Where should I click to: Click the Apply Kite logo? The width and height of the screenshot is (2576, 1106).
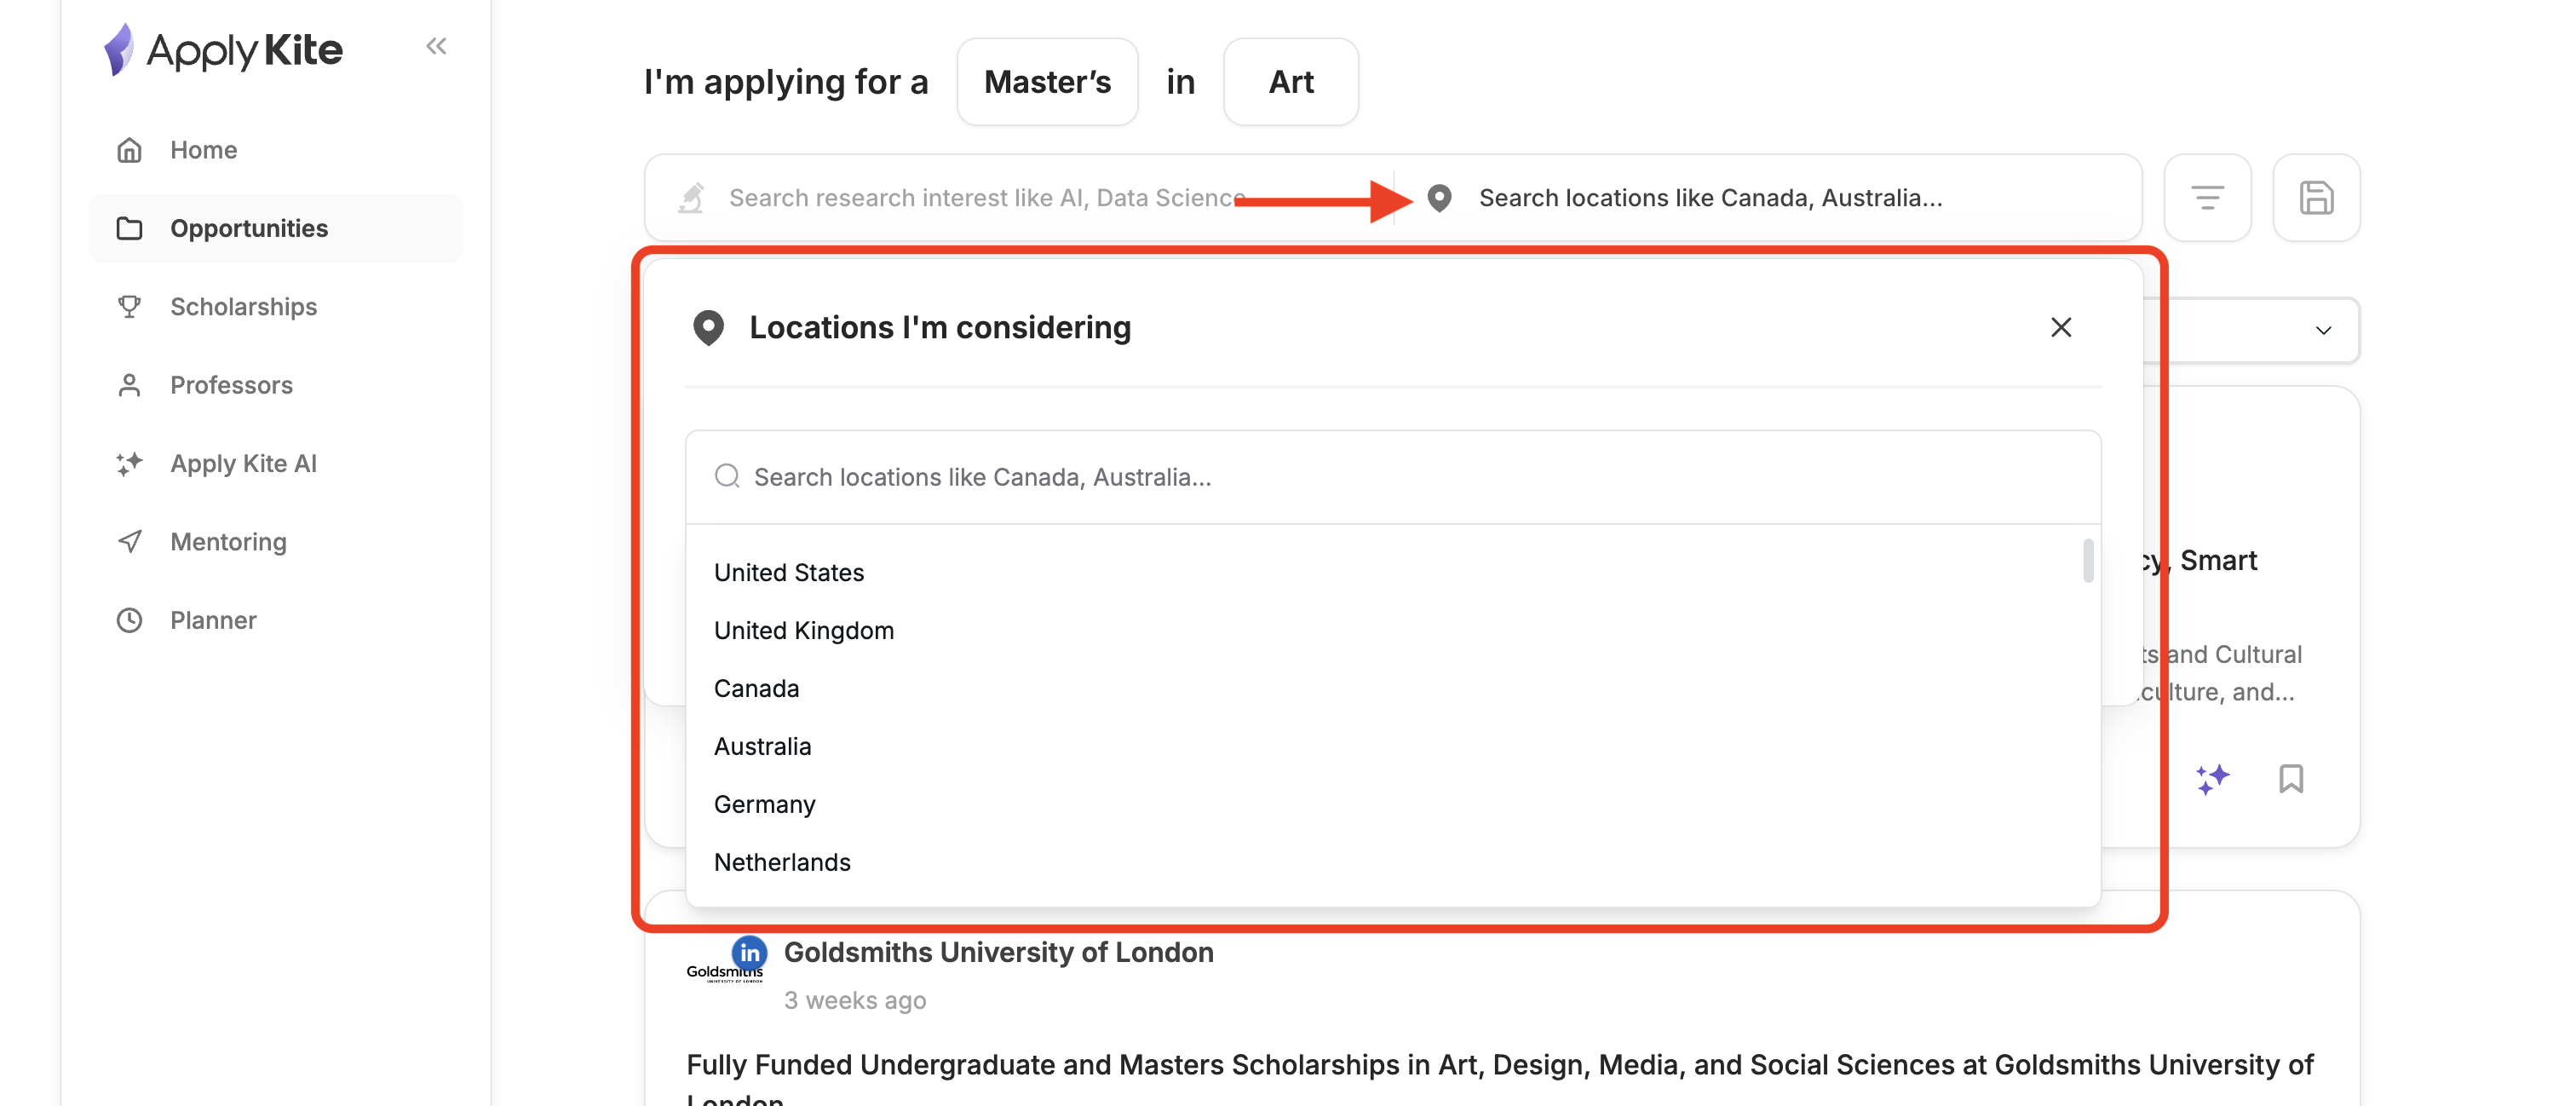[224, 50]
